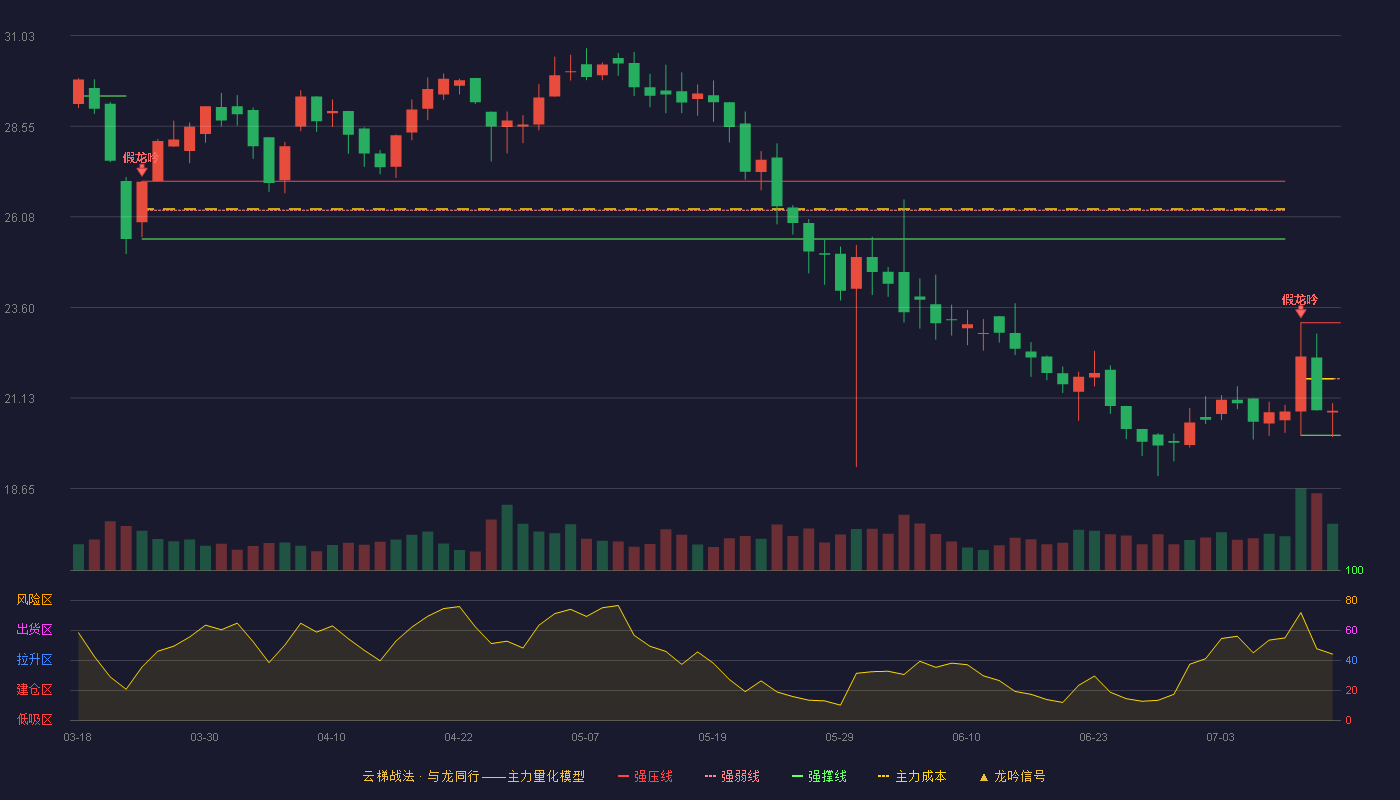Click the 05-29 date axis label
Screen dimensions: 1400x800
coord(839,737)
